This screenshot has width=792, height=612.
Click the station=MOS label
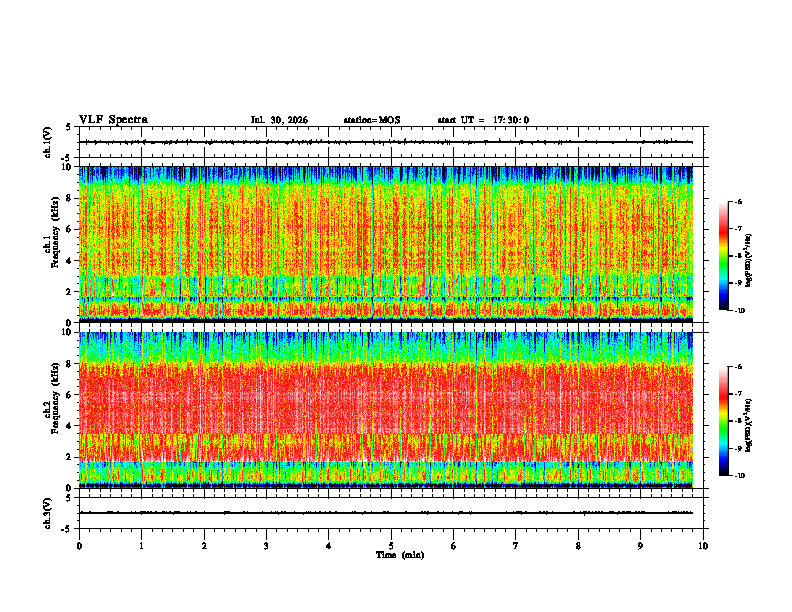click(x=372, y=120)
